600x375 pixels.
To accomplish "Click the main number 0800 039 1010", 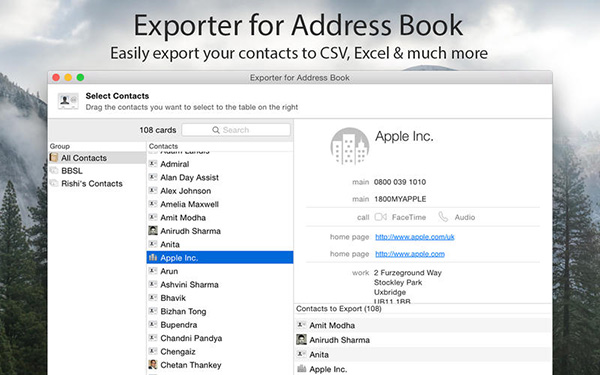I will coord(399,182).
